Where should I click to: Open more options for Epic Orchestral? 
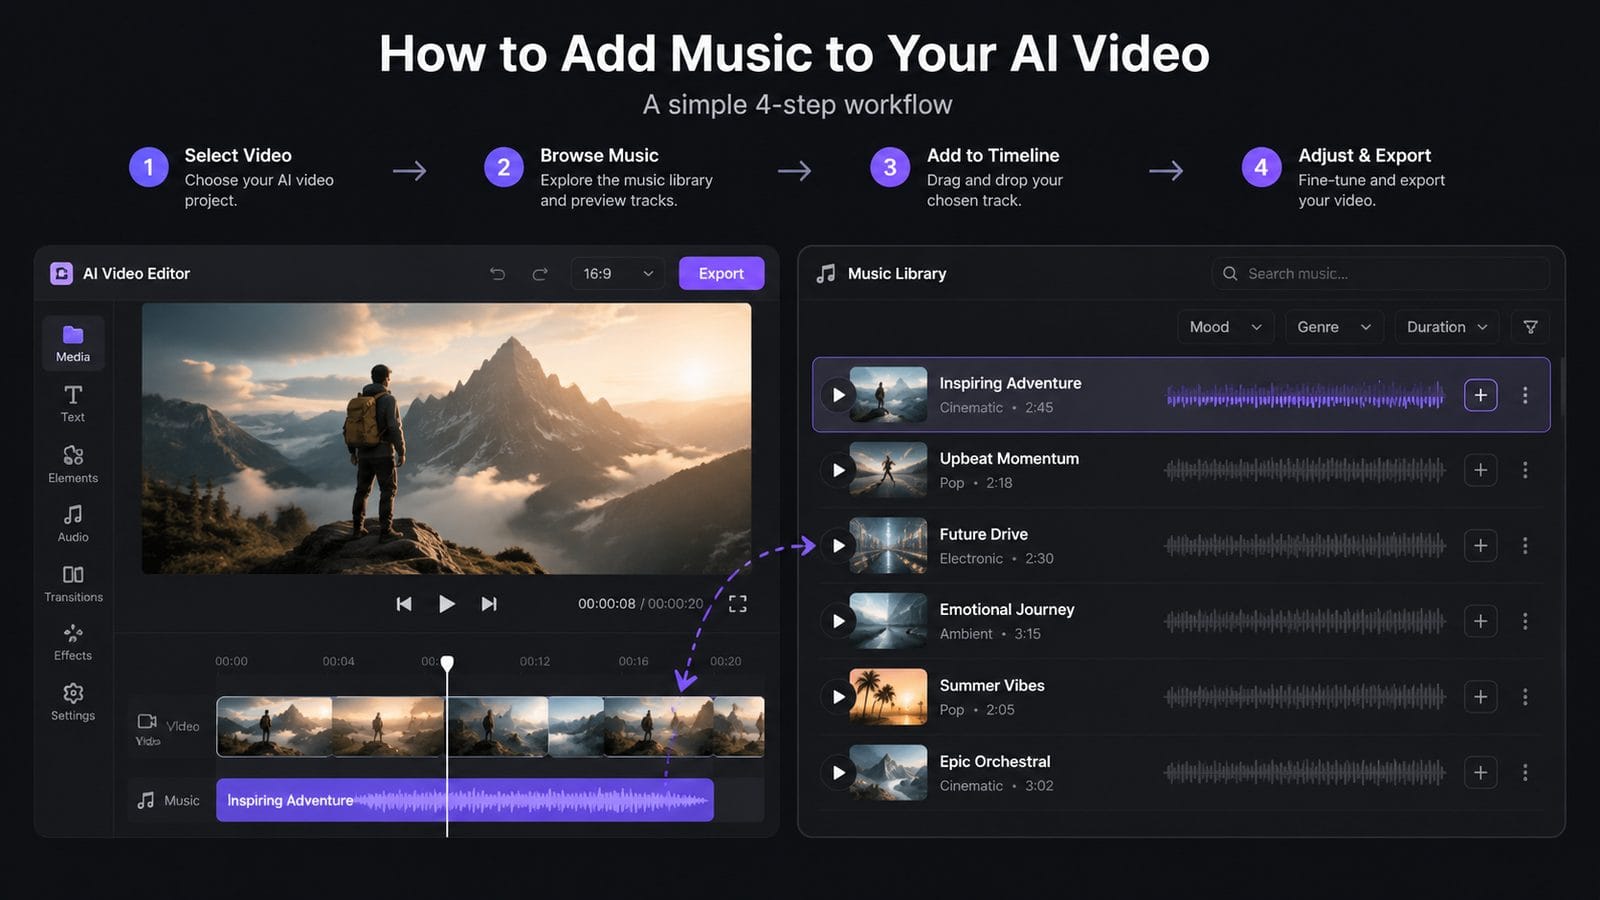[1525, 772]
